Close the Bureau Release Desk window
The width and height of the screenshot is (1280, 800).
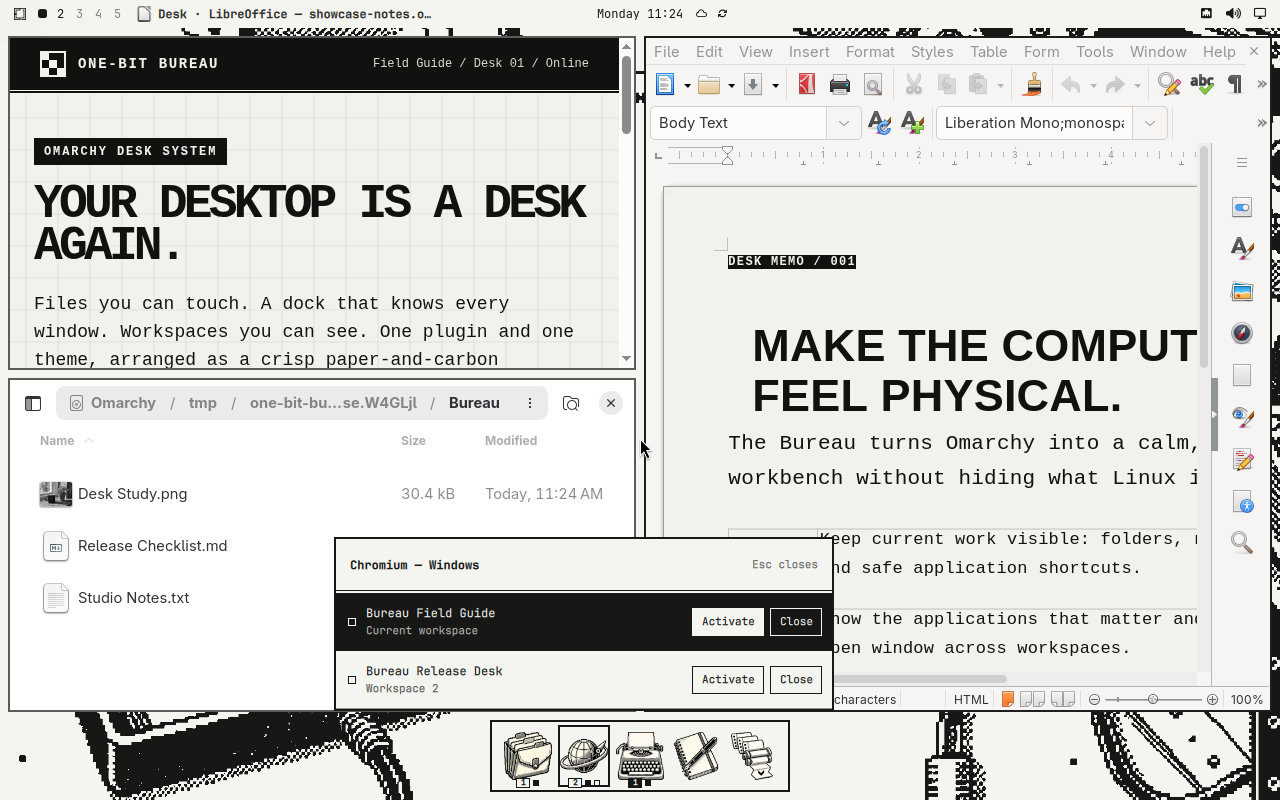pyautogui.click(x=796, y=680)
